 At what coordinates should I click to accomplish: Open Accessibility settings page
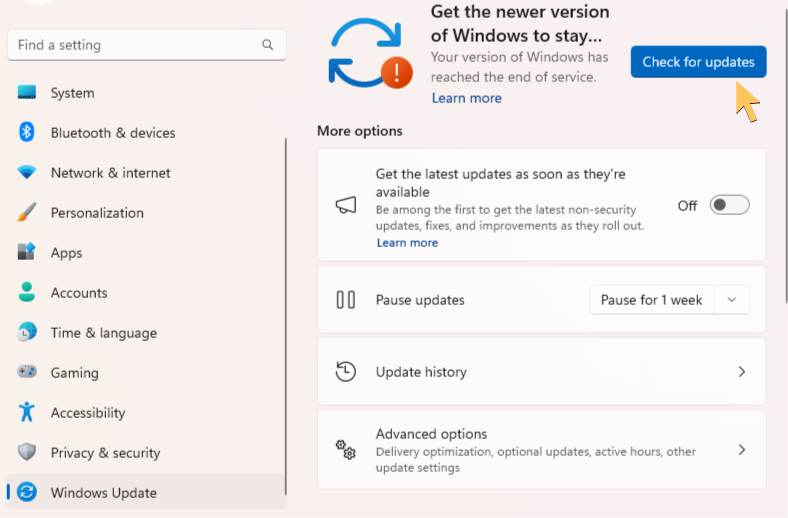click(146, 412)
